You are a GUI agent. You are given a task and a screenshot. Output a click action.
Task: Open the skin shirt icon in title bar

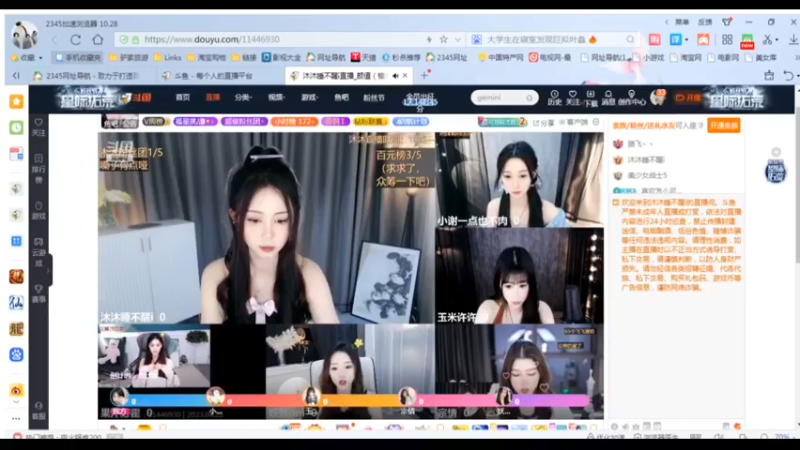click(727, 22)
